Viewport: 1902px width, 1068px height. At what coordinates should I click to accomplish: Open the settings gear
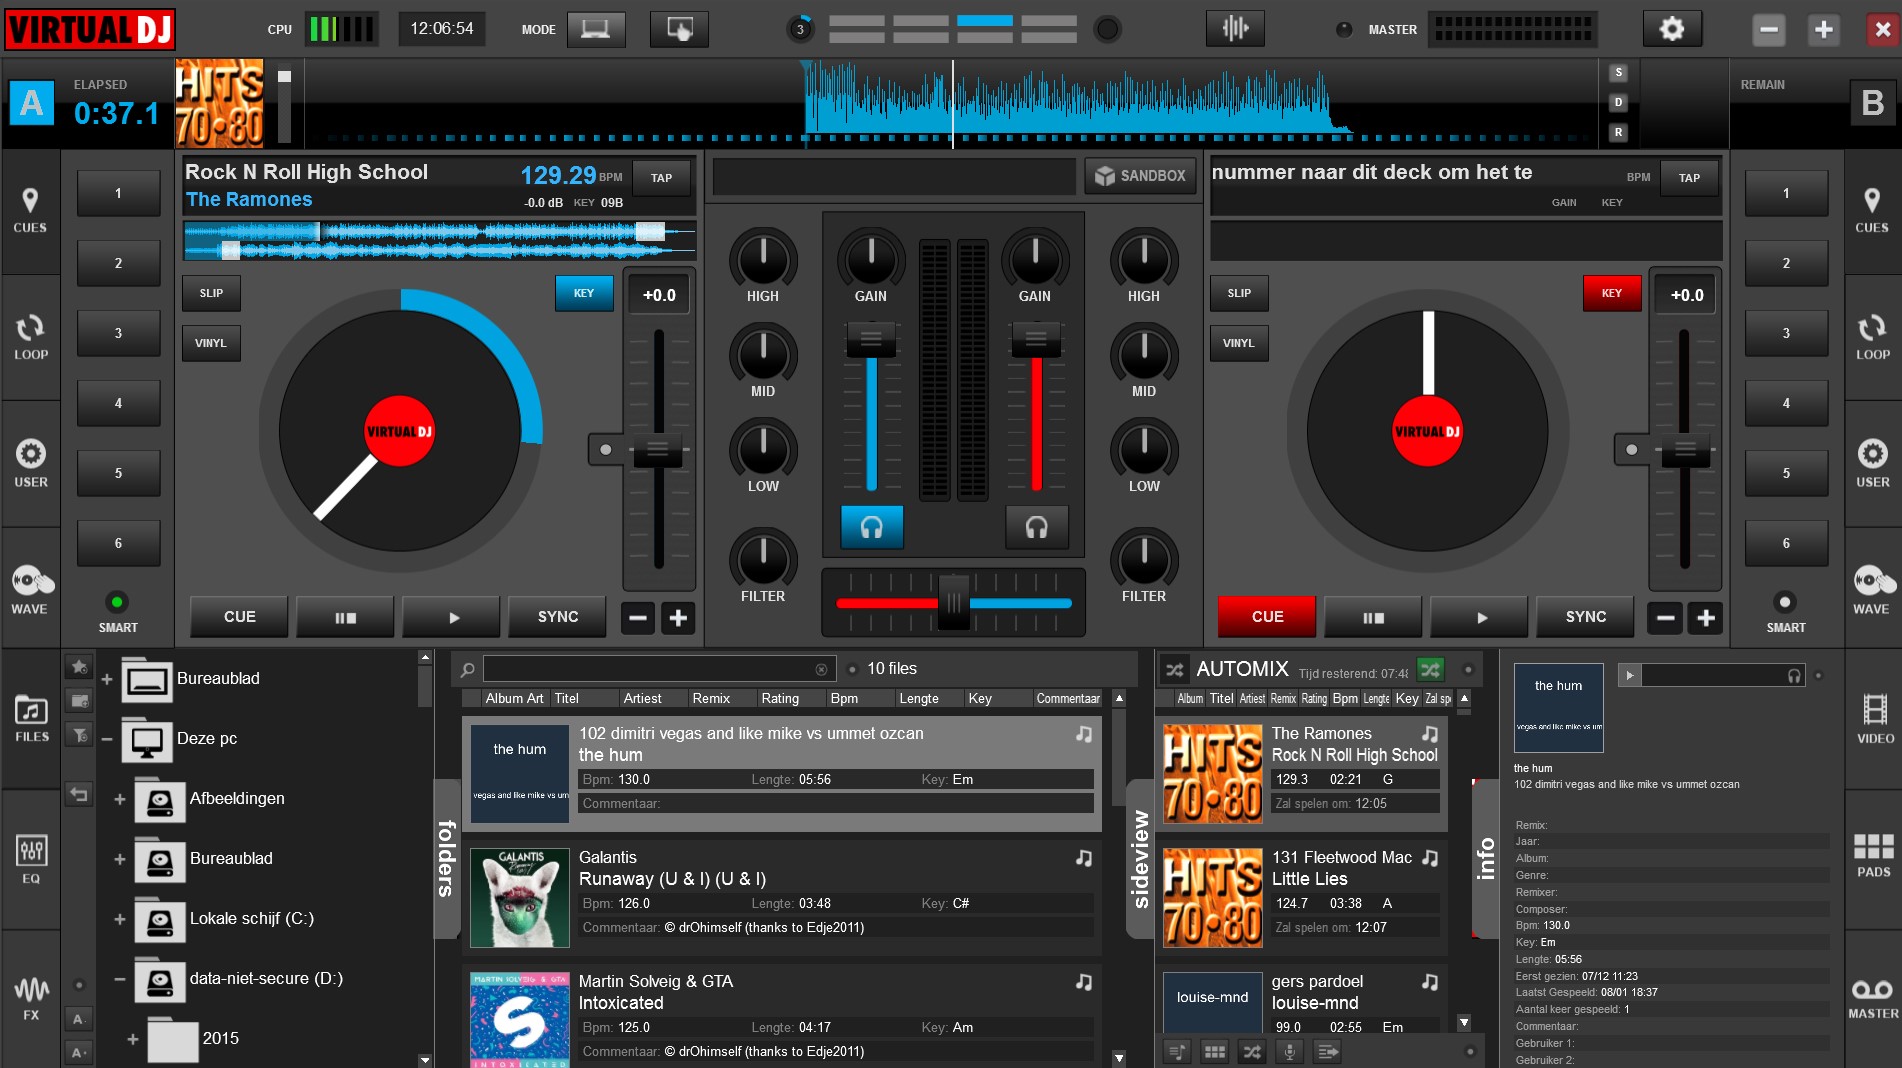(1671, 29)
